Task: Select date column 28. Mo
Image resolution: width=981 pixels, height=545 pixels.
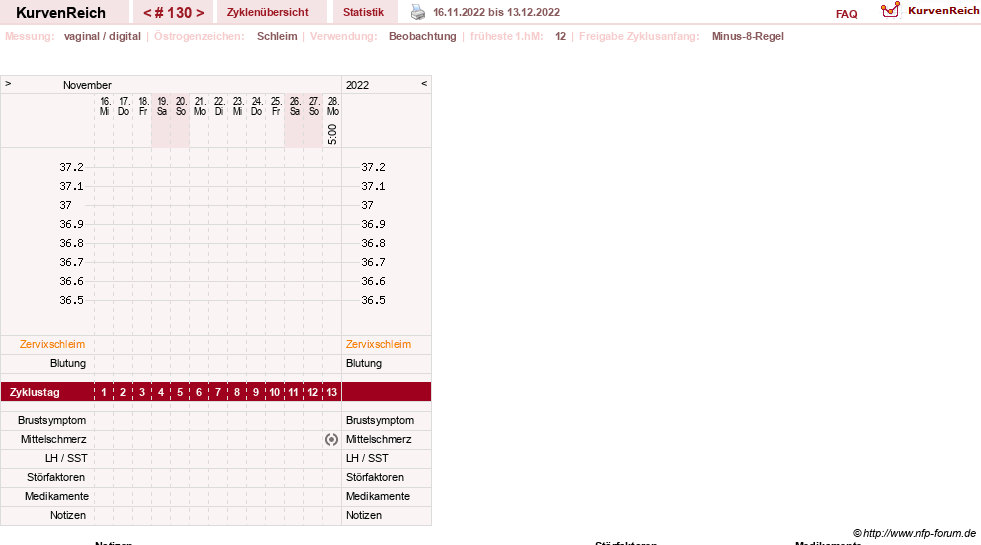Action: pyautogui.click(x=332, y=106)
